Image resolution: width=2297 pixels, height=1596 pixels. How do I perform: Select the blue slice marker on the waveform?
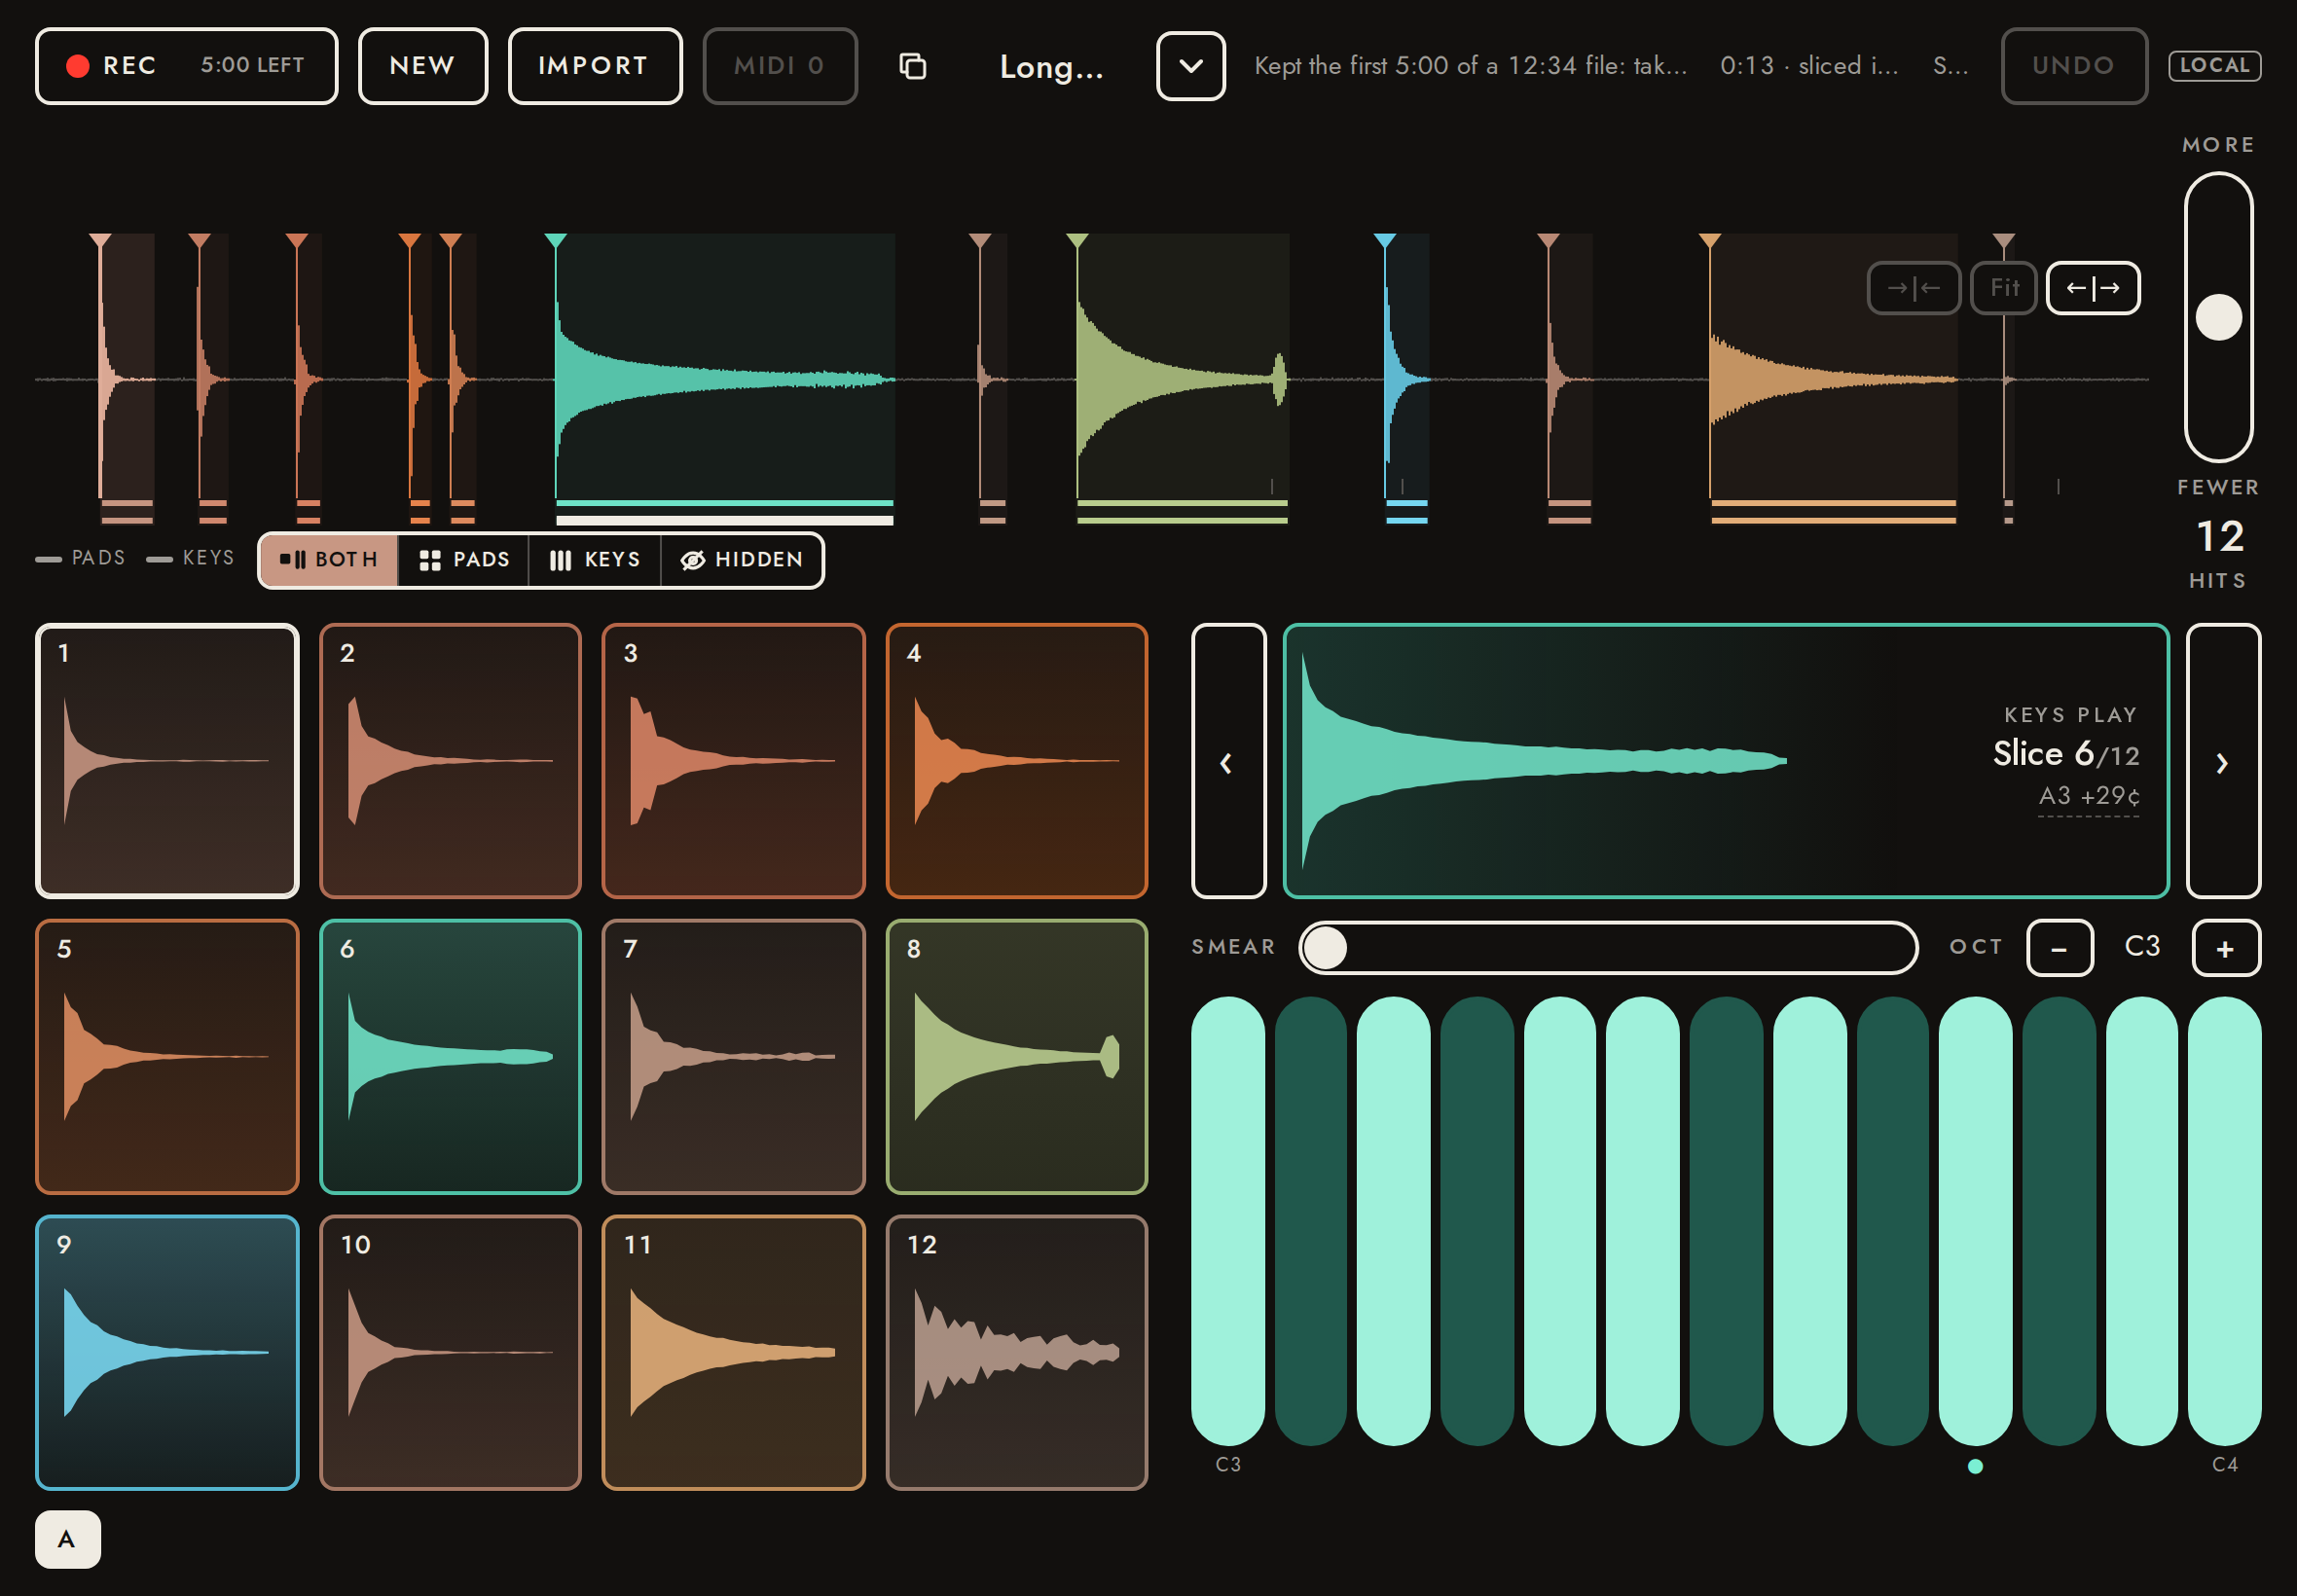[1384, 241]
